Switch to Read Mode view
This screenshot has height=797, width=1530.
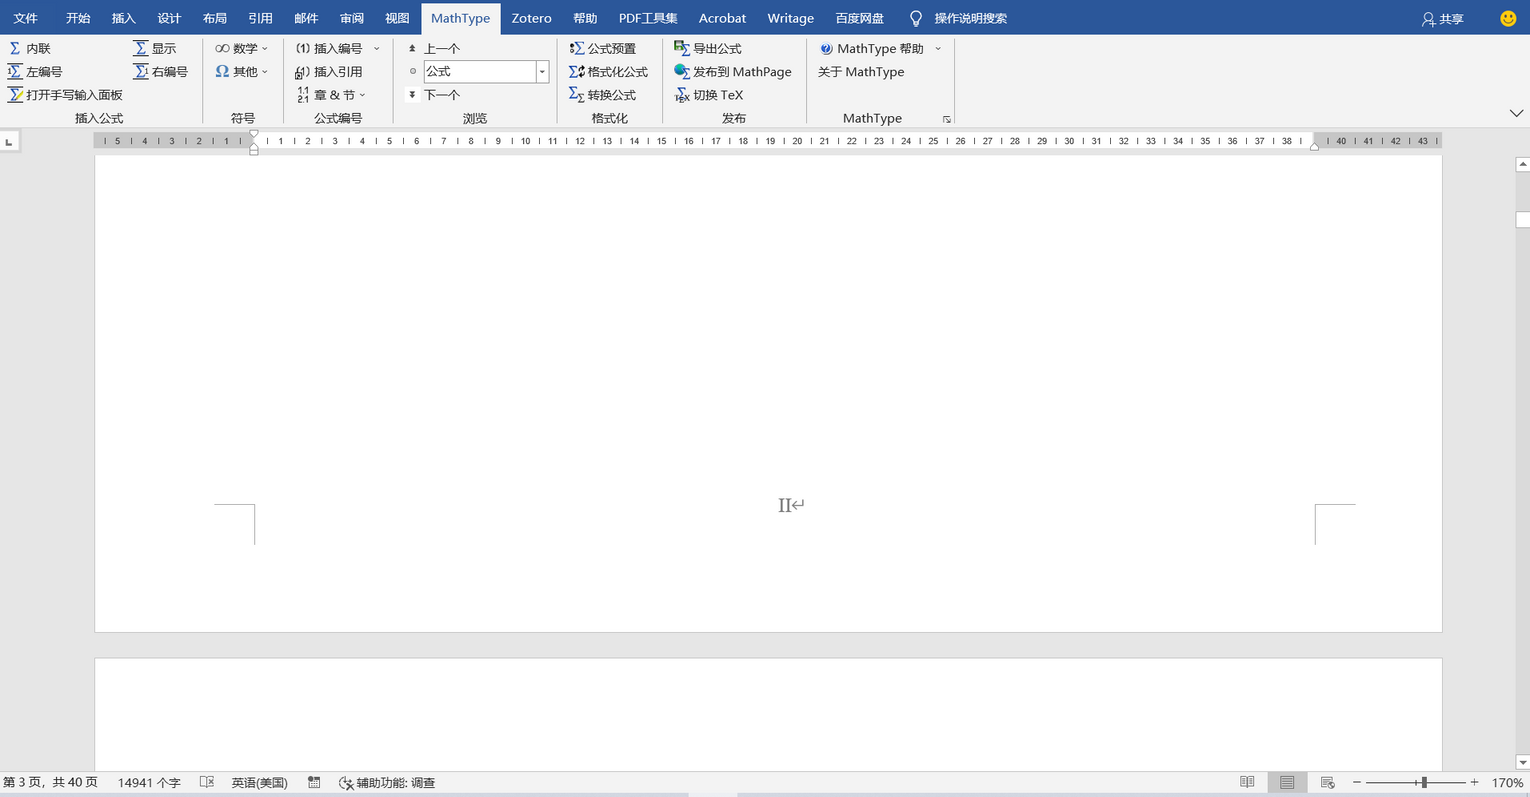pyautogui.click(x=1247, y=782)
